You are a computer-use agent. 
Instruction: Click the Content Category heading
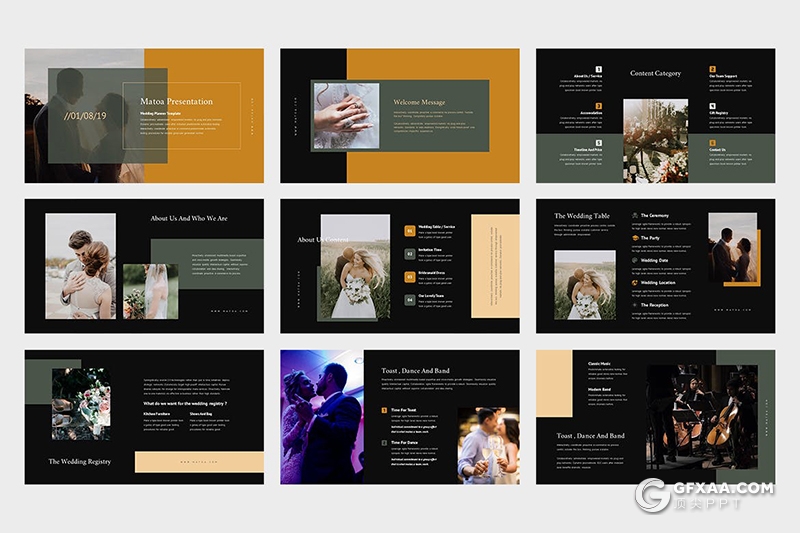coord(655,73)
